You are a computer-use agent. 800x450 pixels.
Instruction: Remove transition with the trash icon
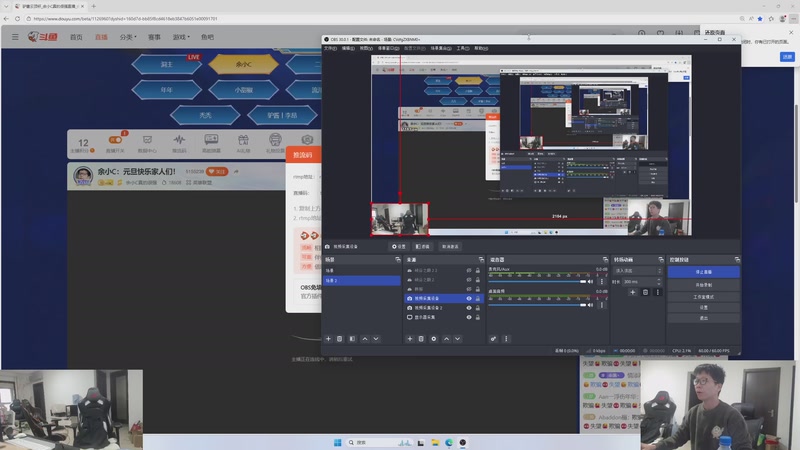coord(645,292)
